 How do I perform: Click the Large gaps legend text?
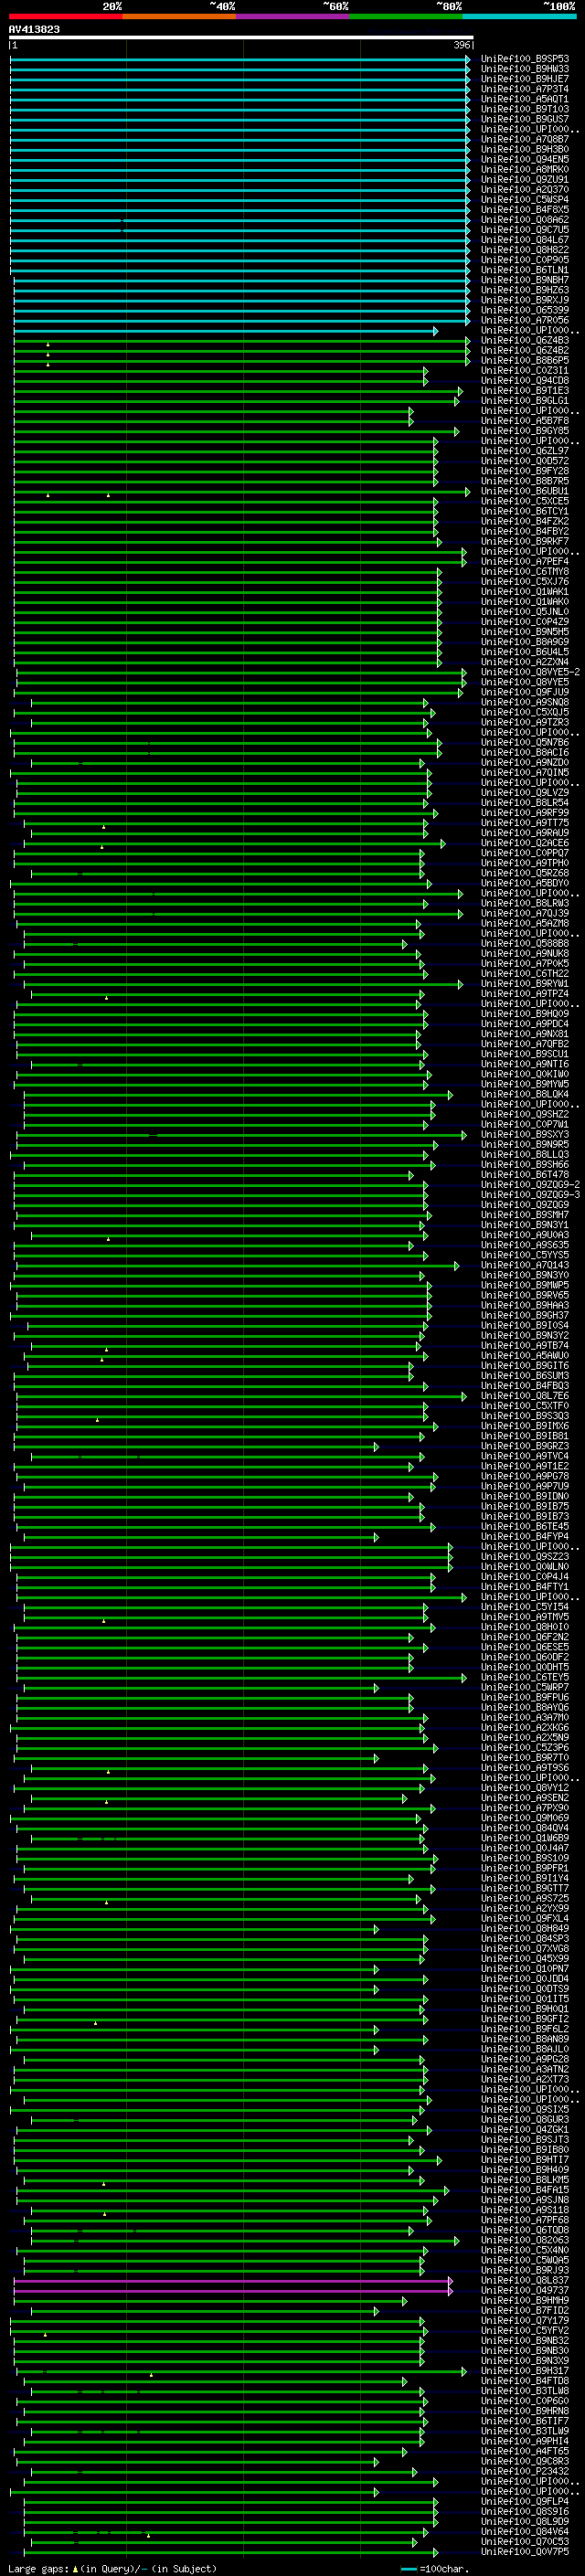[112, 2568]
